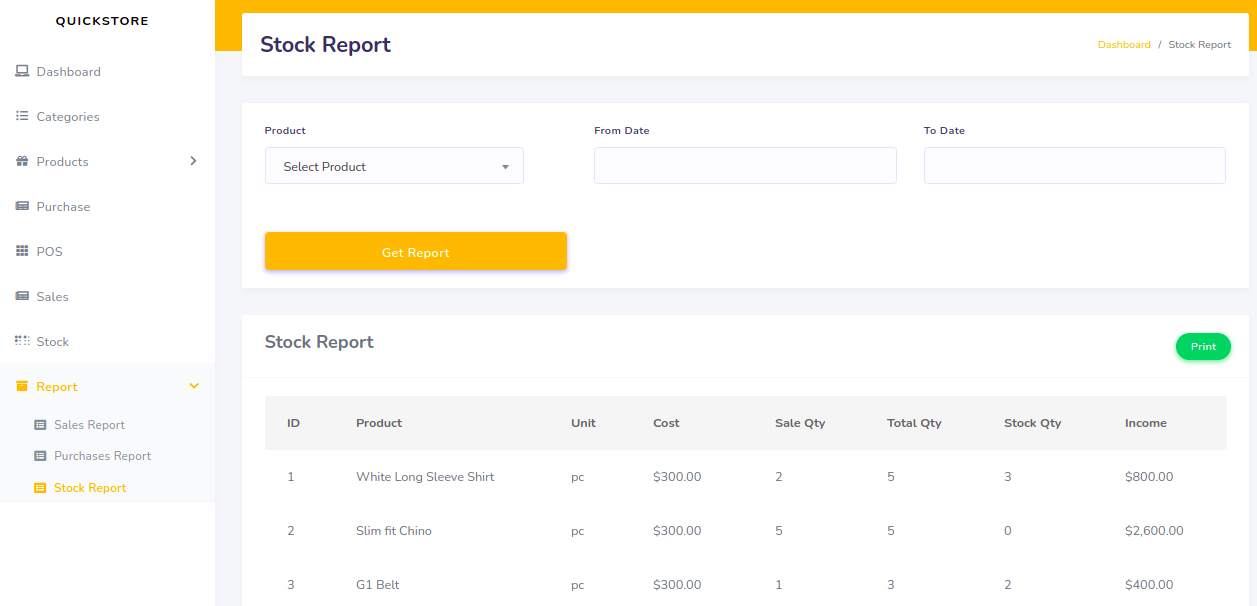Click the $800.00 income value

coord(1149,477)
